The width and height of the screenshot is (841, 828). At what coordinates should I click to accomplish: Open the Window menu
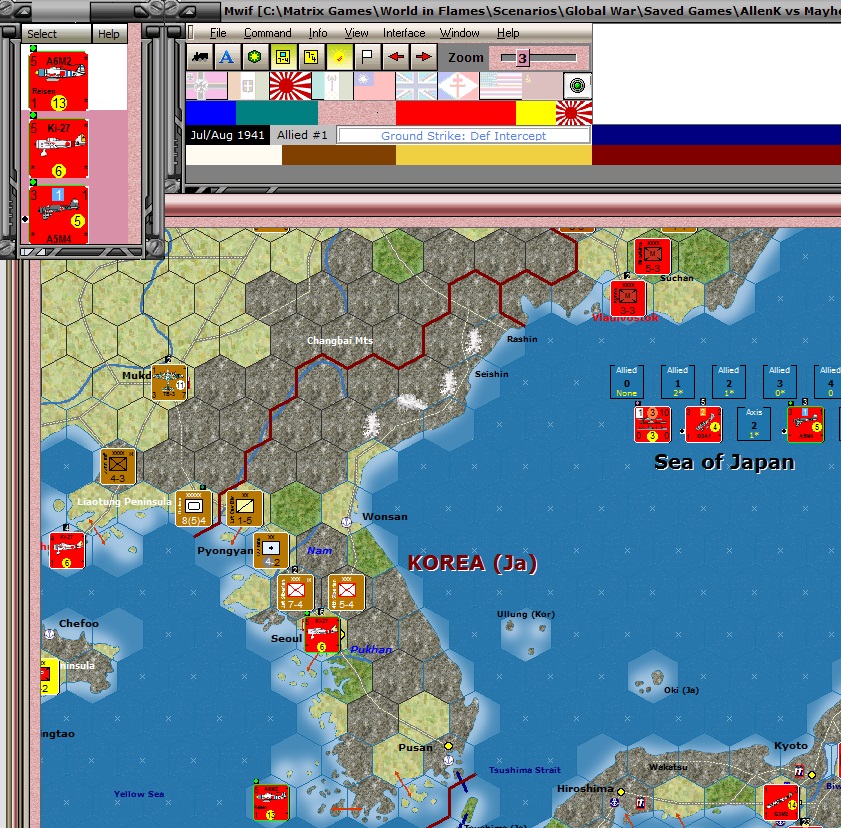[460, 33]
